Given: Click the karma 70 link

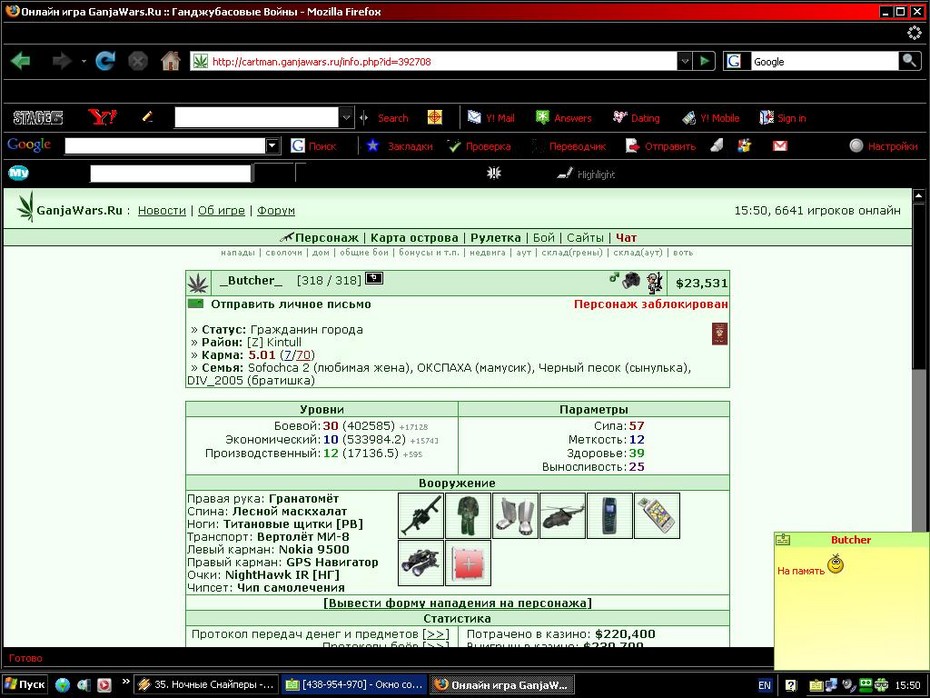Looking at the screenshot, I should [304, 355].
